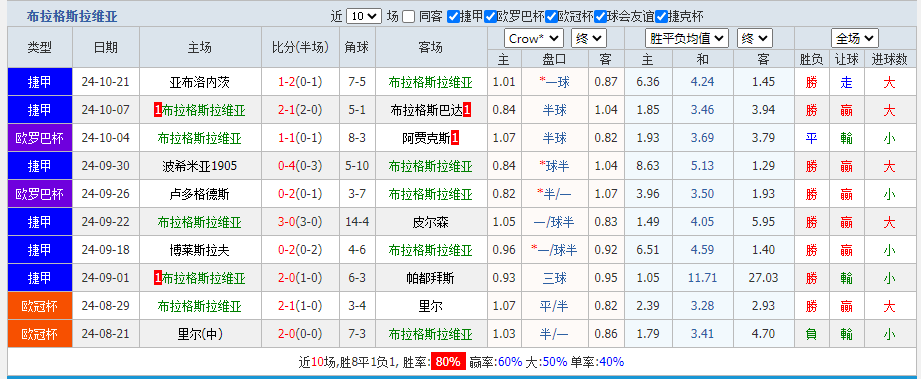Click date 24-09-18 cell
The height and width of the screenshot is (379, 921).
coord(106,251)
